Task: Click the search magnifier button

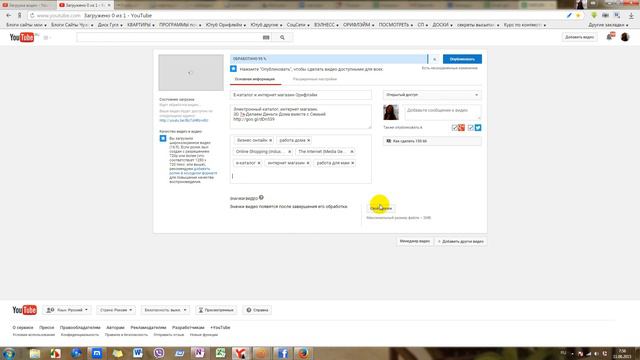Action: (282, 38)
